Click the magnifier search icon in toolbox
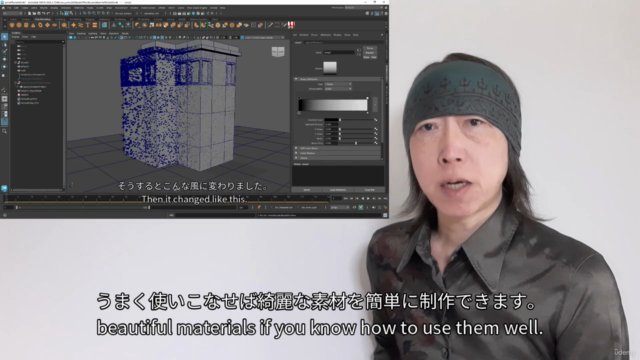 click(4, 131)
